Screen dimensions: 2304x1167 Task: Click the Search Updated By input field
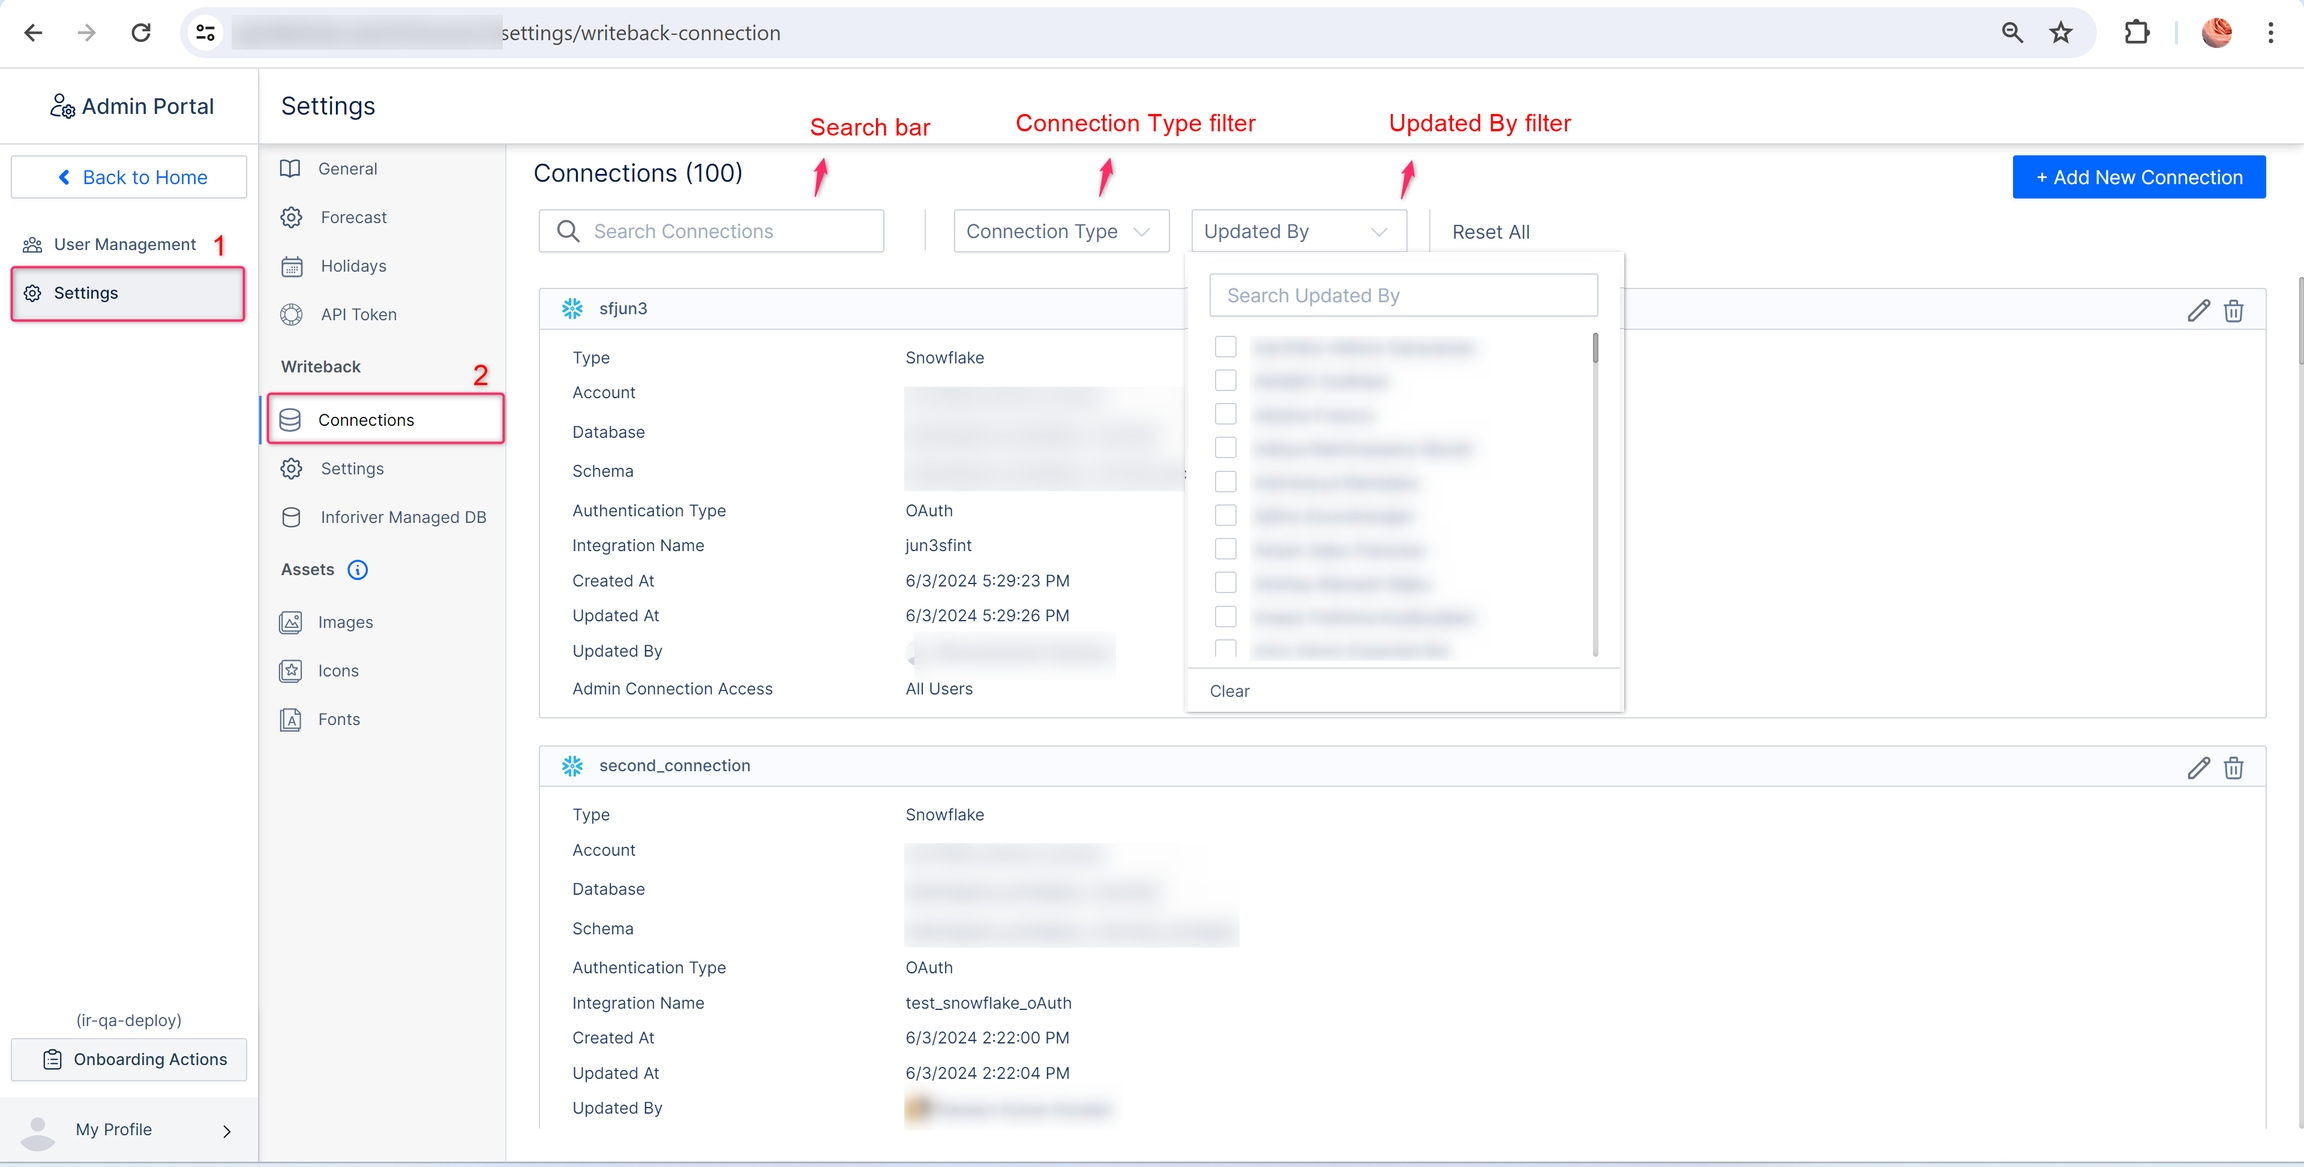[x=1402, y=295]
